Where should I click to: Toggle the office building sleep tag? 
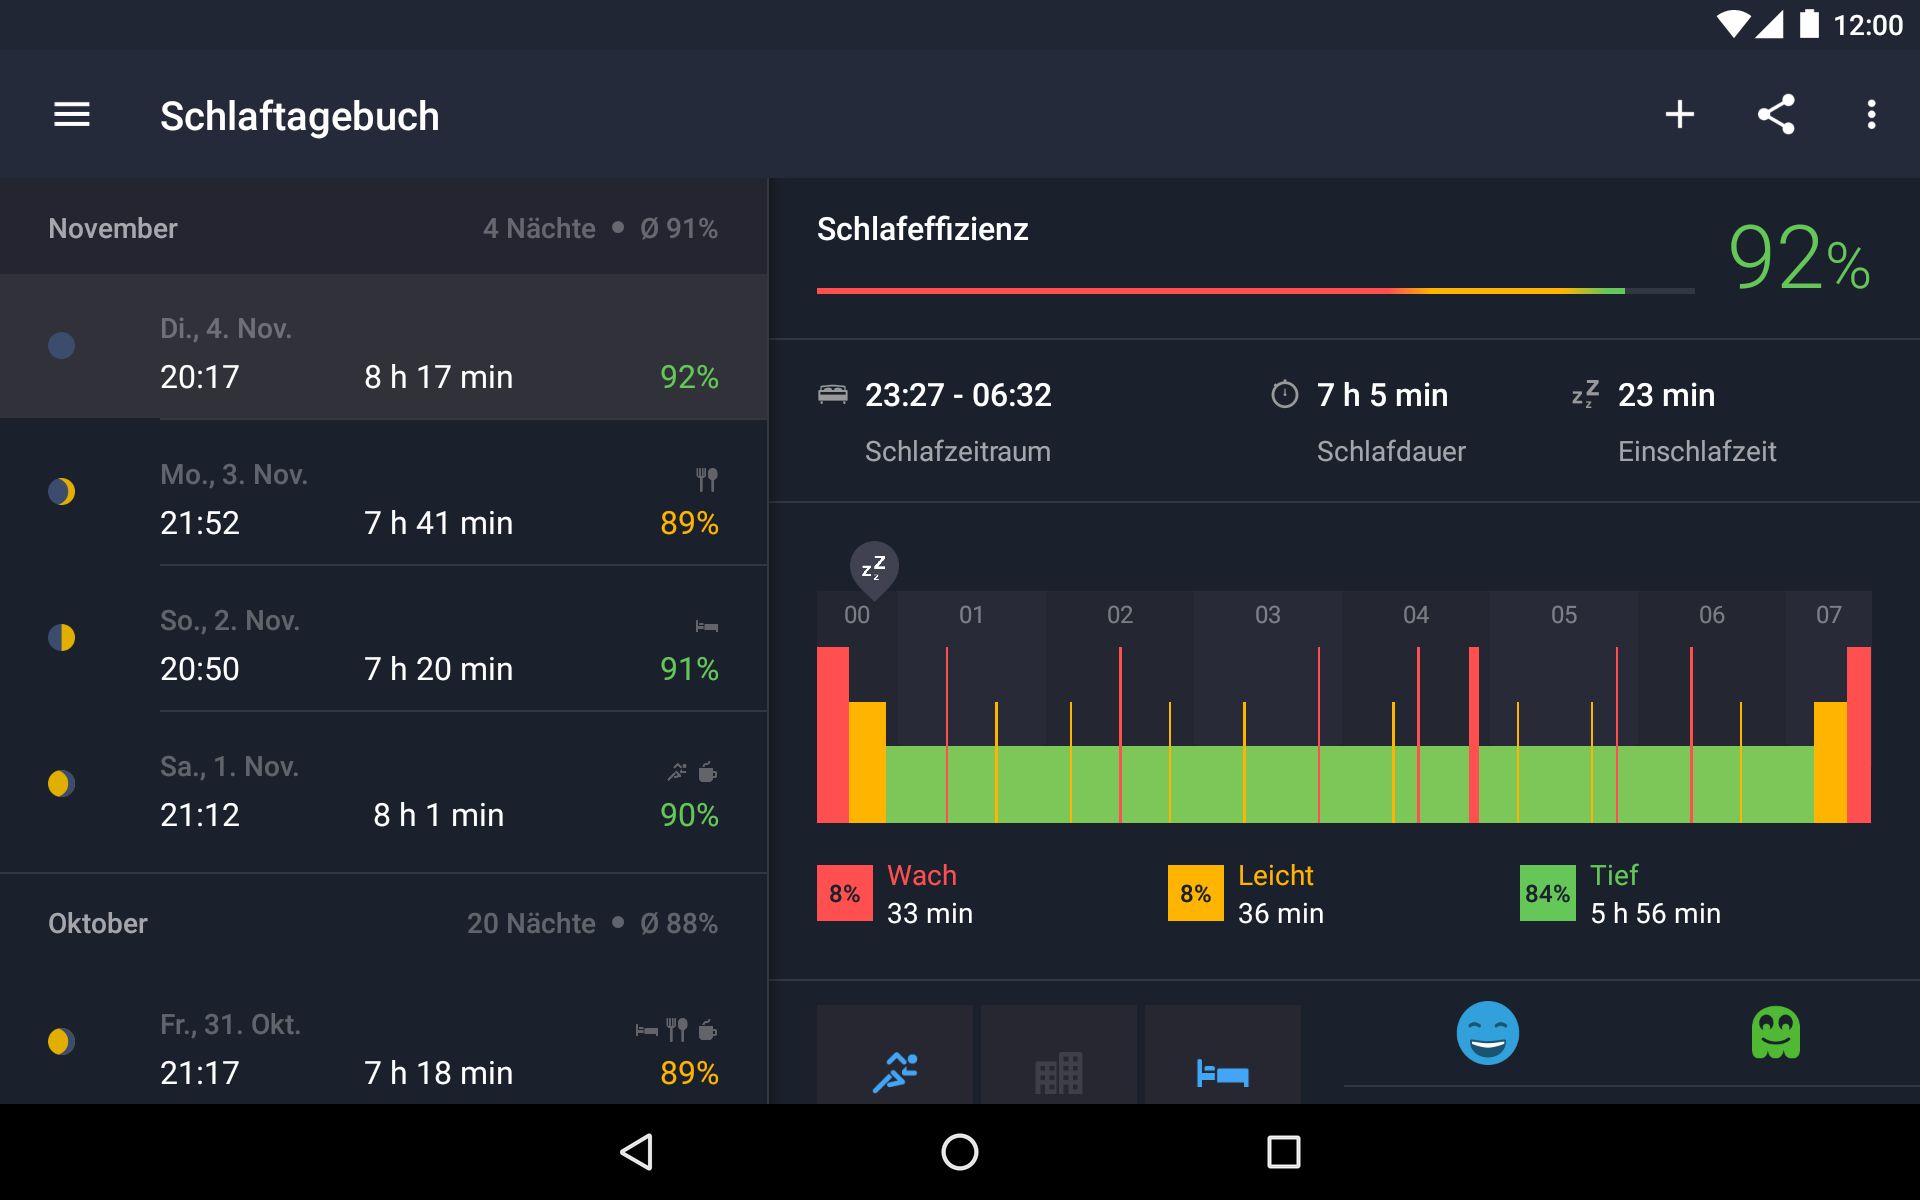(1059, 1055)
